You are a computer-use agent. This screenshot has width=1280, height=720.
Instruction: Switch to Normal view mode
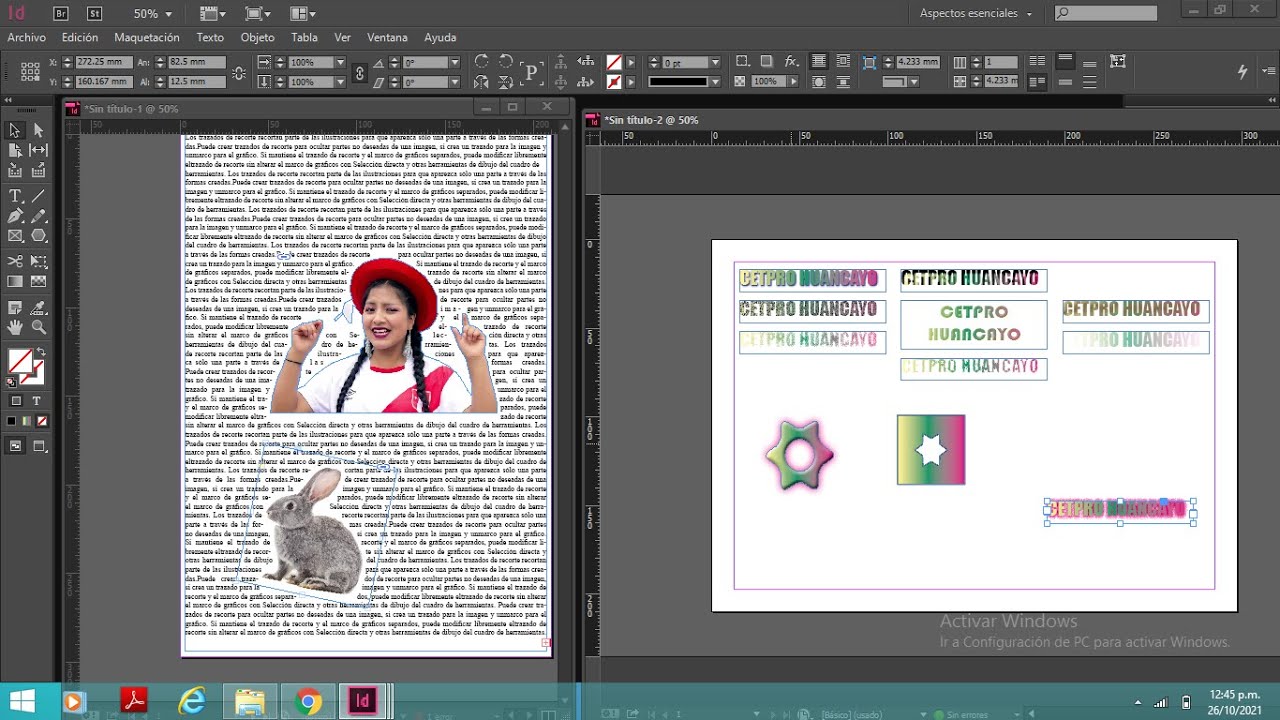(x=16, y=446)
